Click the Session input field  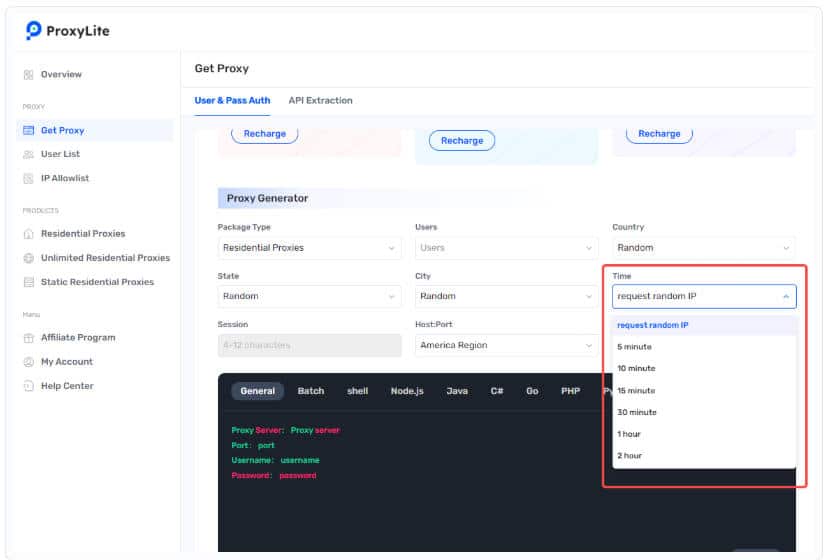tap(310, 345)
